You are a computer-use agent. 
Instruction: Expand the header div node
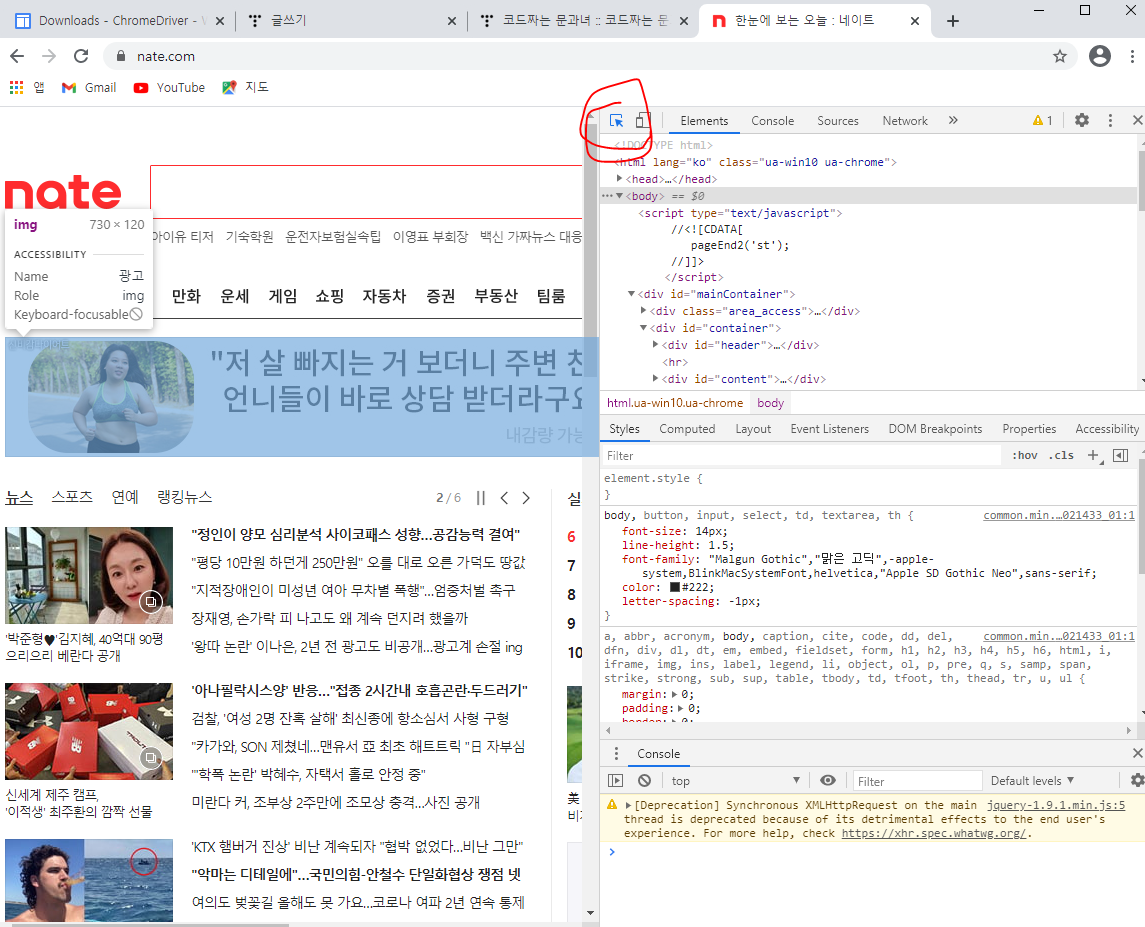656,344
